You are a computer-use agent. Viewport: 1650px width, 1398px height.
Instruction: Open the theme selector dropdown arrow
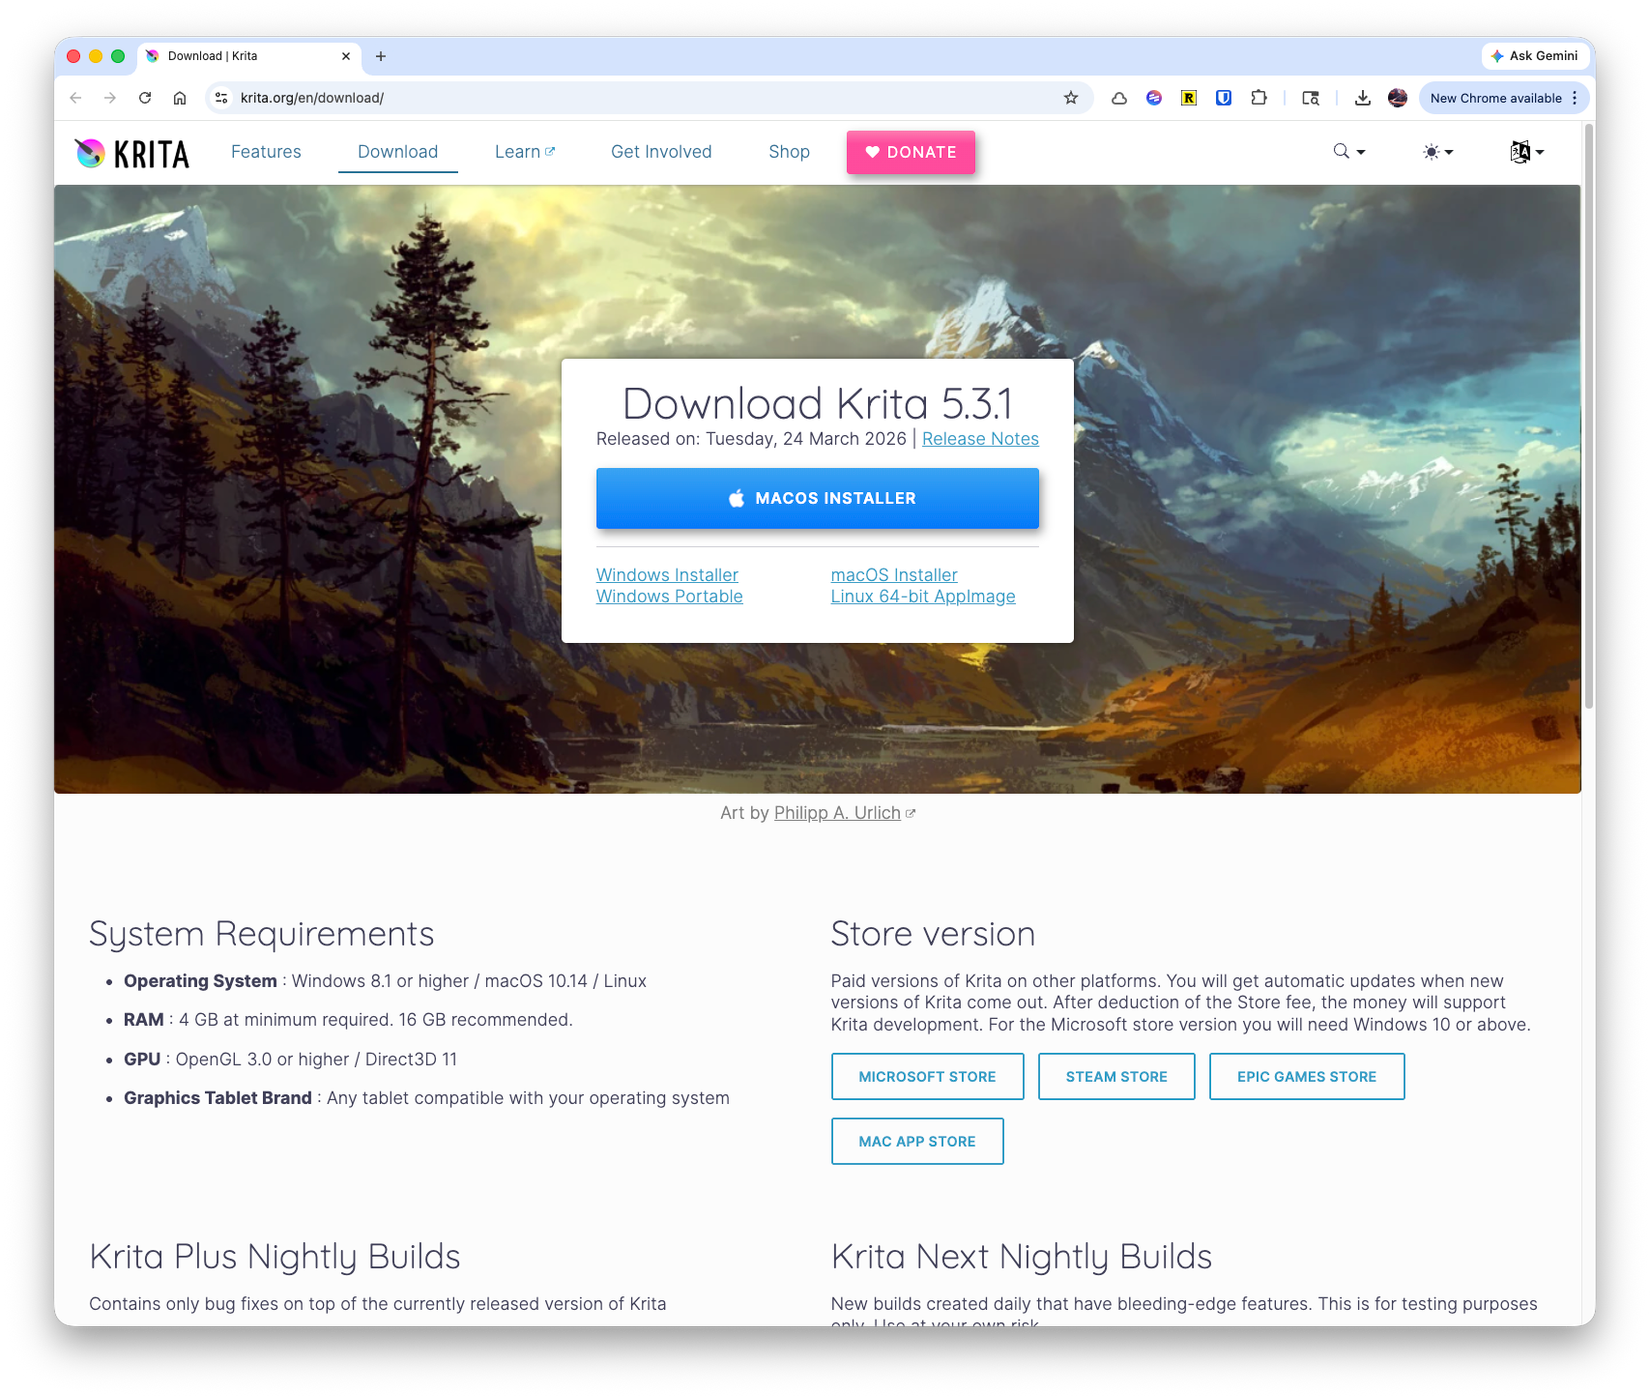point(1447,152)
